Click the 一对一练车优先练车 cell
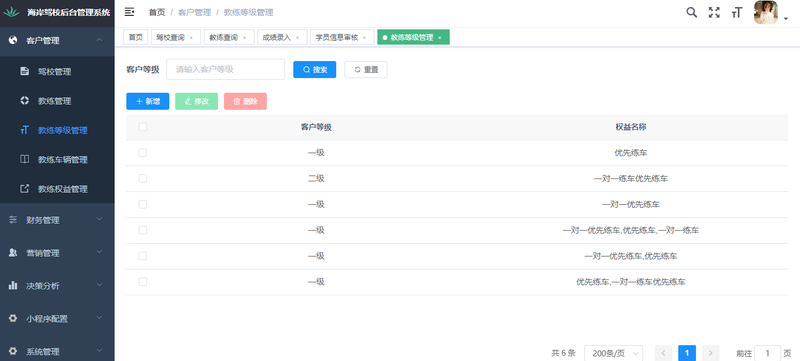 pos(631,178)
